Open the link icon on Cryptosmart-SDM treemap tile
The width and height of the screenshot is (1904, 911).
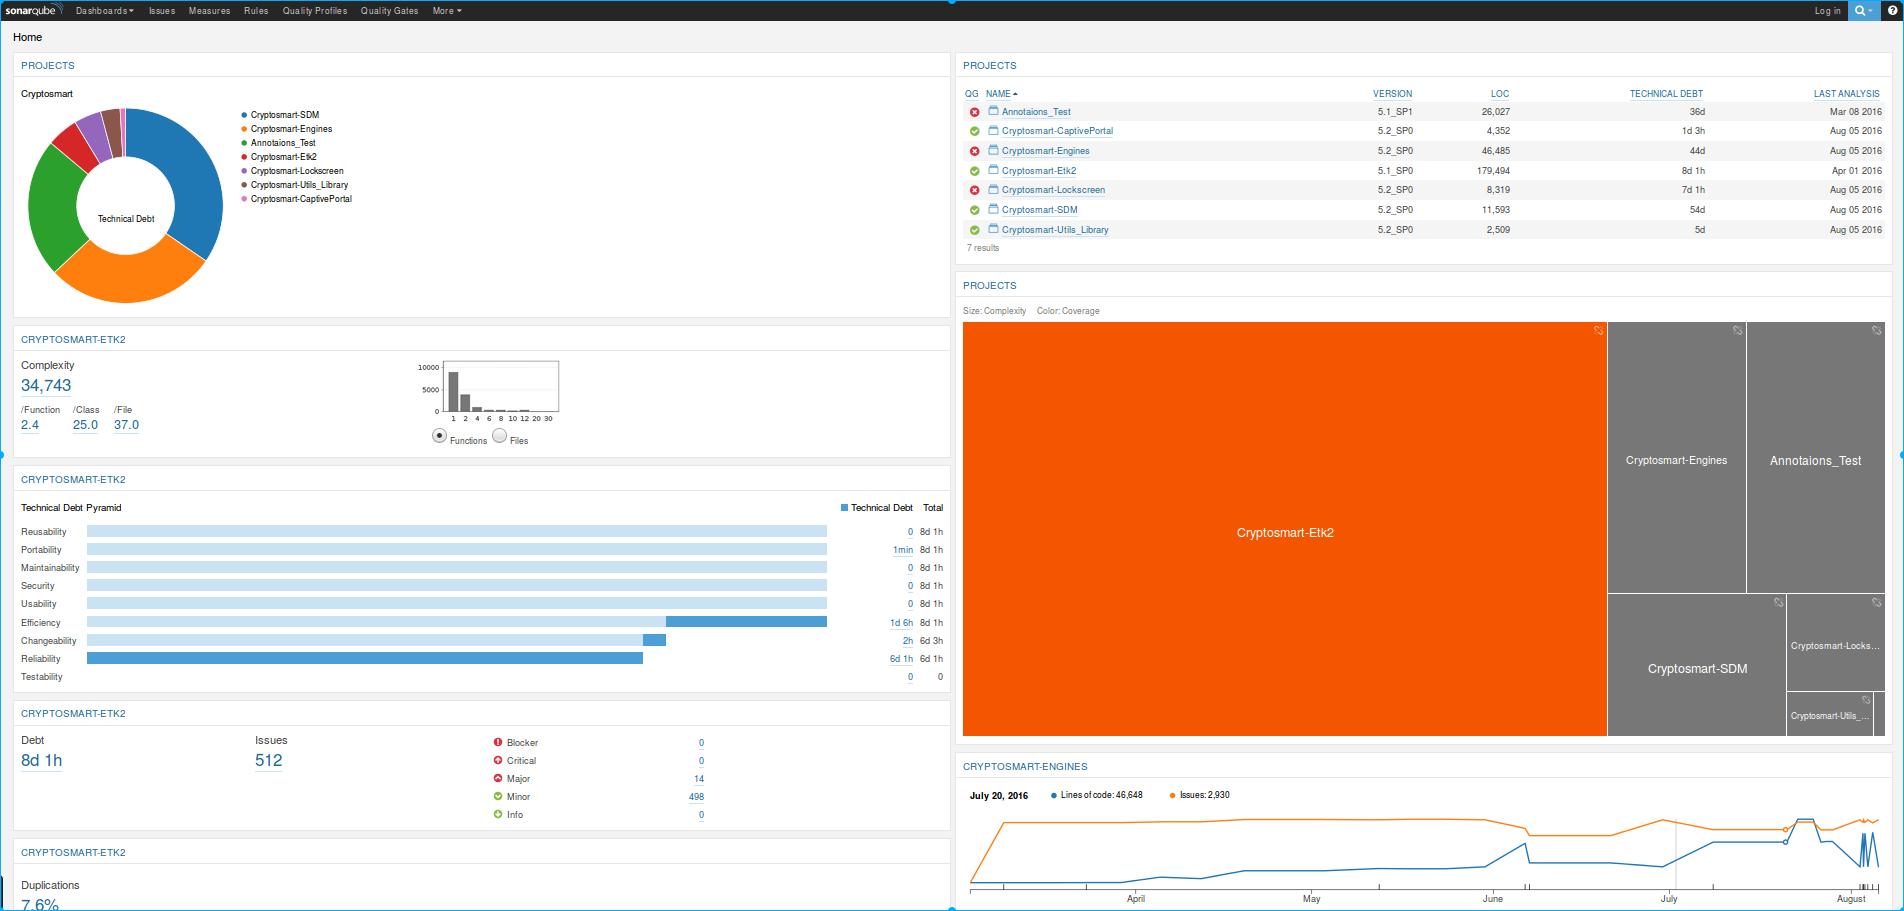tap(1778, 602)
